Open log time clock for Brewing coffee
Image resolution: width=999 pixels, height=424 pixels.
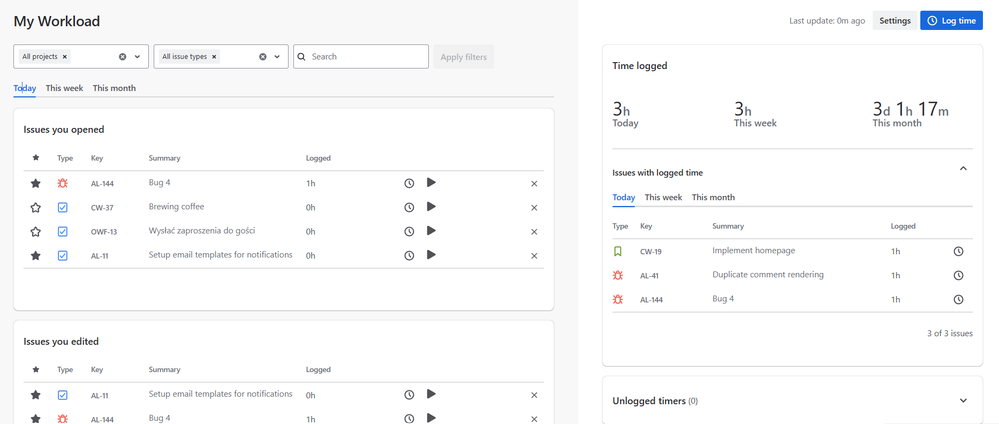coord(409,207)
